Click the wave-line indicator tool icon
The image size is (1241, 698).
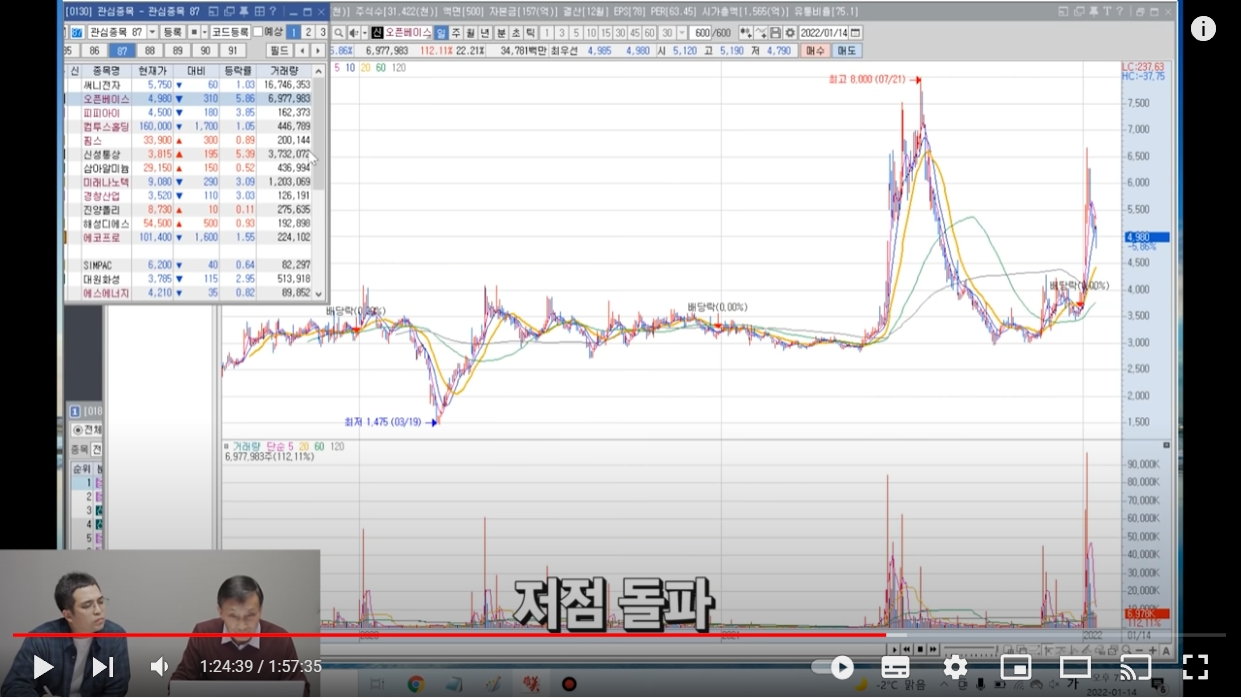[x=761, y=33]
